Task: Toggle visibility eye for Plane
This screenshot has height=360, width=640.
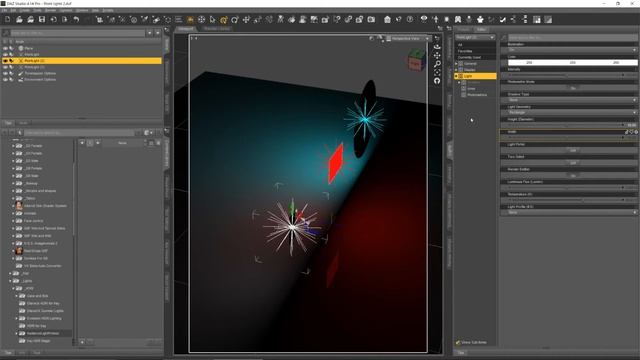Action: (5, 48)
